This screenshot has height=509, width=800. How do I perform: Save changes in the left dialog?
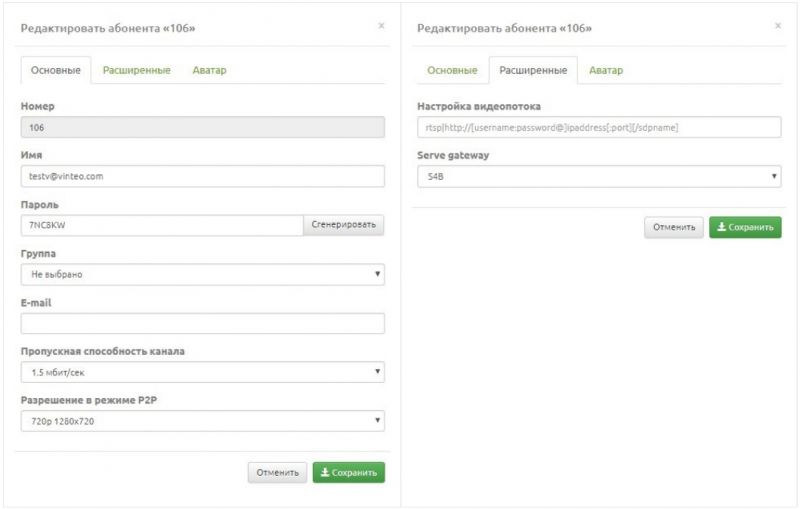(x=349, y=473)
